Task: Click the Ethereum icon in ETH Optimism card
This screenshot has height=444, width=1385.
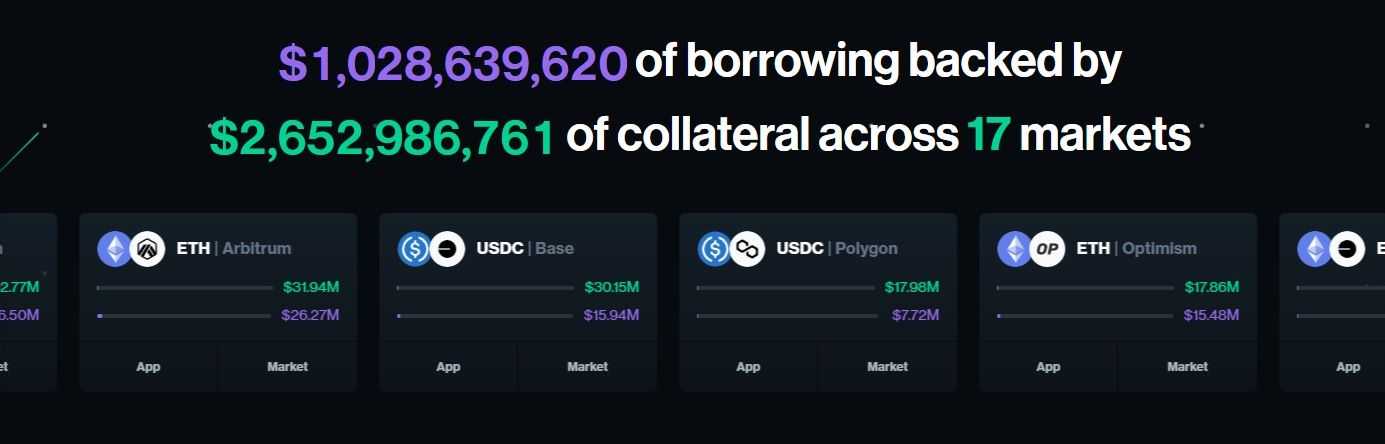Action: 1014,248
